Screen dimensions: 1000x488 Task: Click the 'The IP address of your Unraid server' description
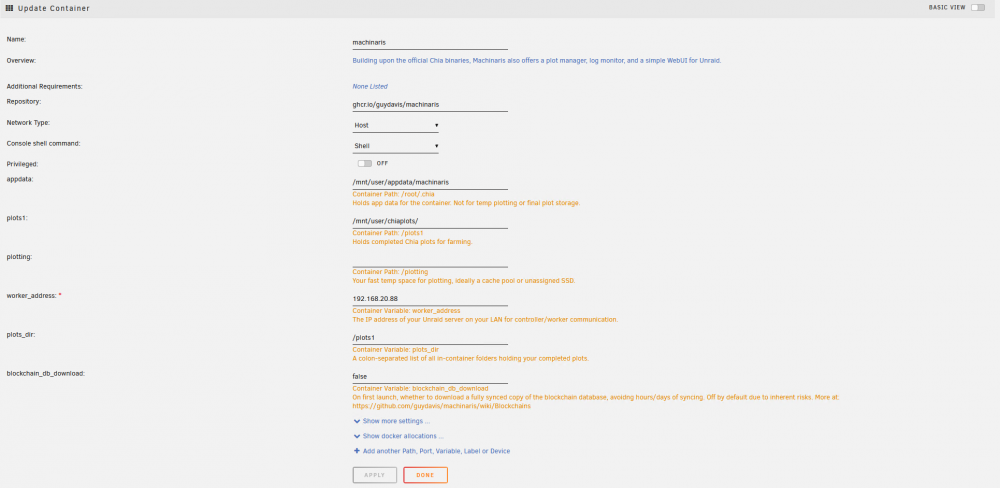485,320
